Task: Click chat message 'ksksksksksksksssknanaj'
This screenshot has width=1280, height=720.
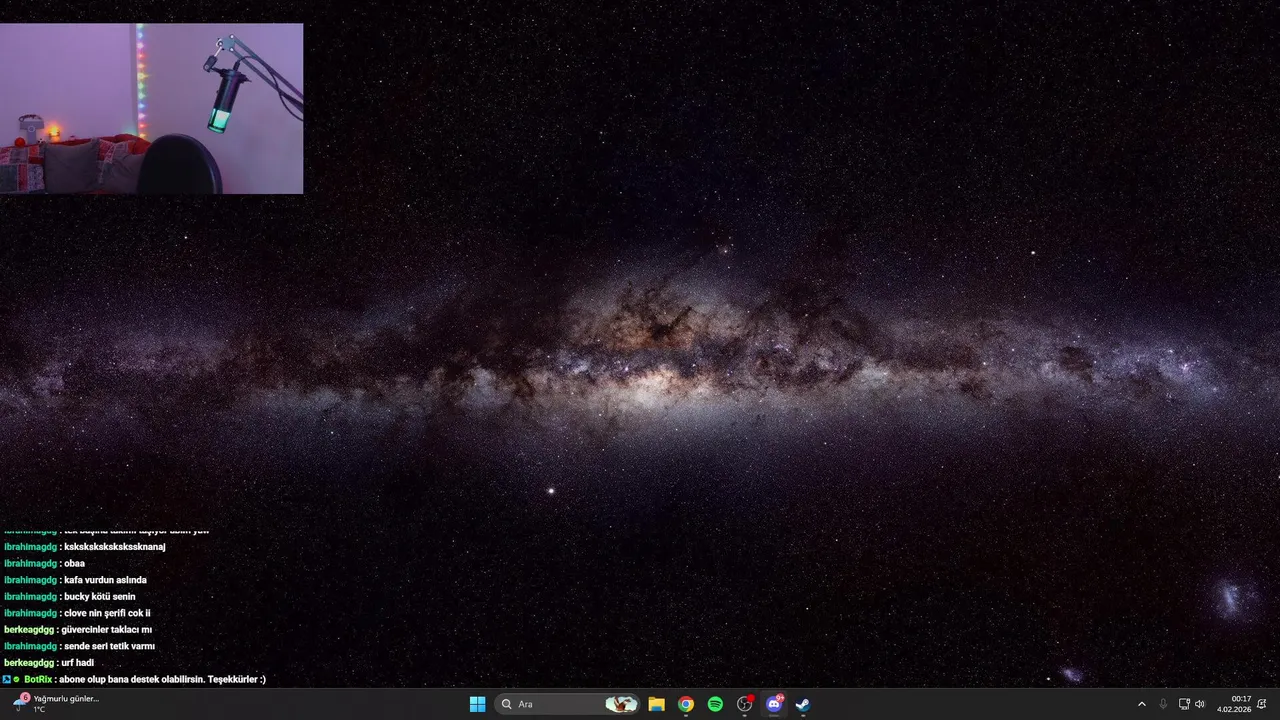Action: click(115, 547)
